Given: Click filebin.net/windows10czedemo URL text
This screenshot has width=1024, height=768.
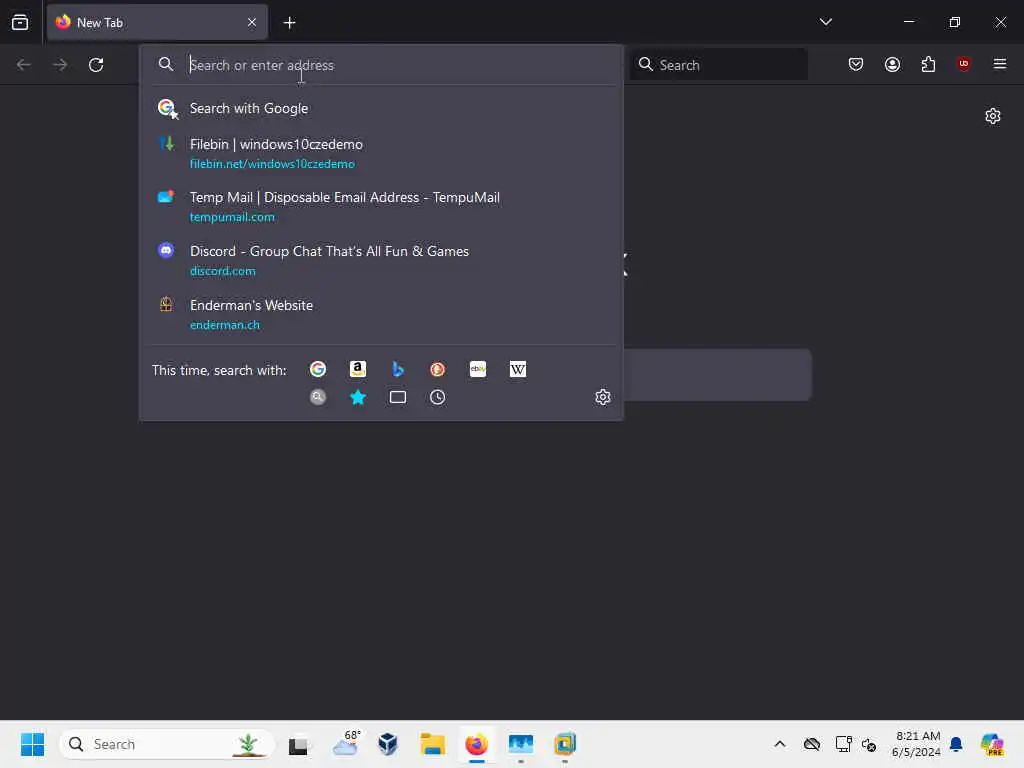Looking at the screenshot, I should pyautogui.click(x=272, y=164).
